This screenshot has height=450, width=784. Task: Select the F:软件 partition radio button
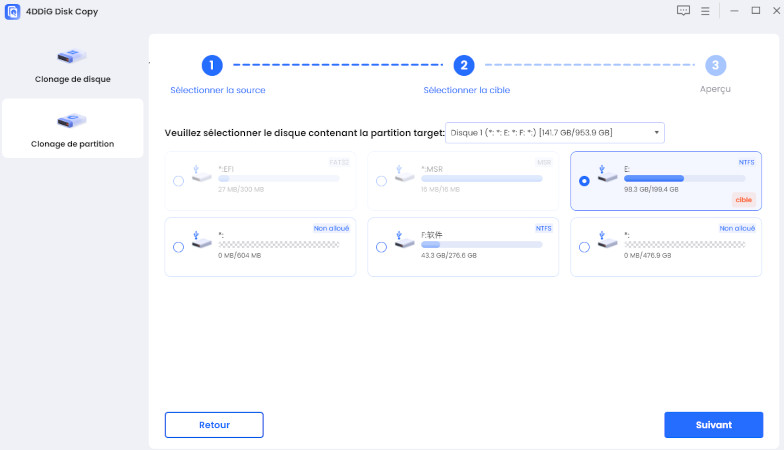pyautogui.click(x=381, y=247)
